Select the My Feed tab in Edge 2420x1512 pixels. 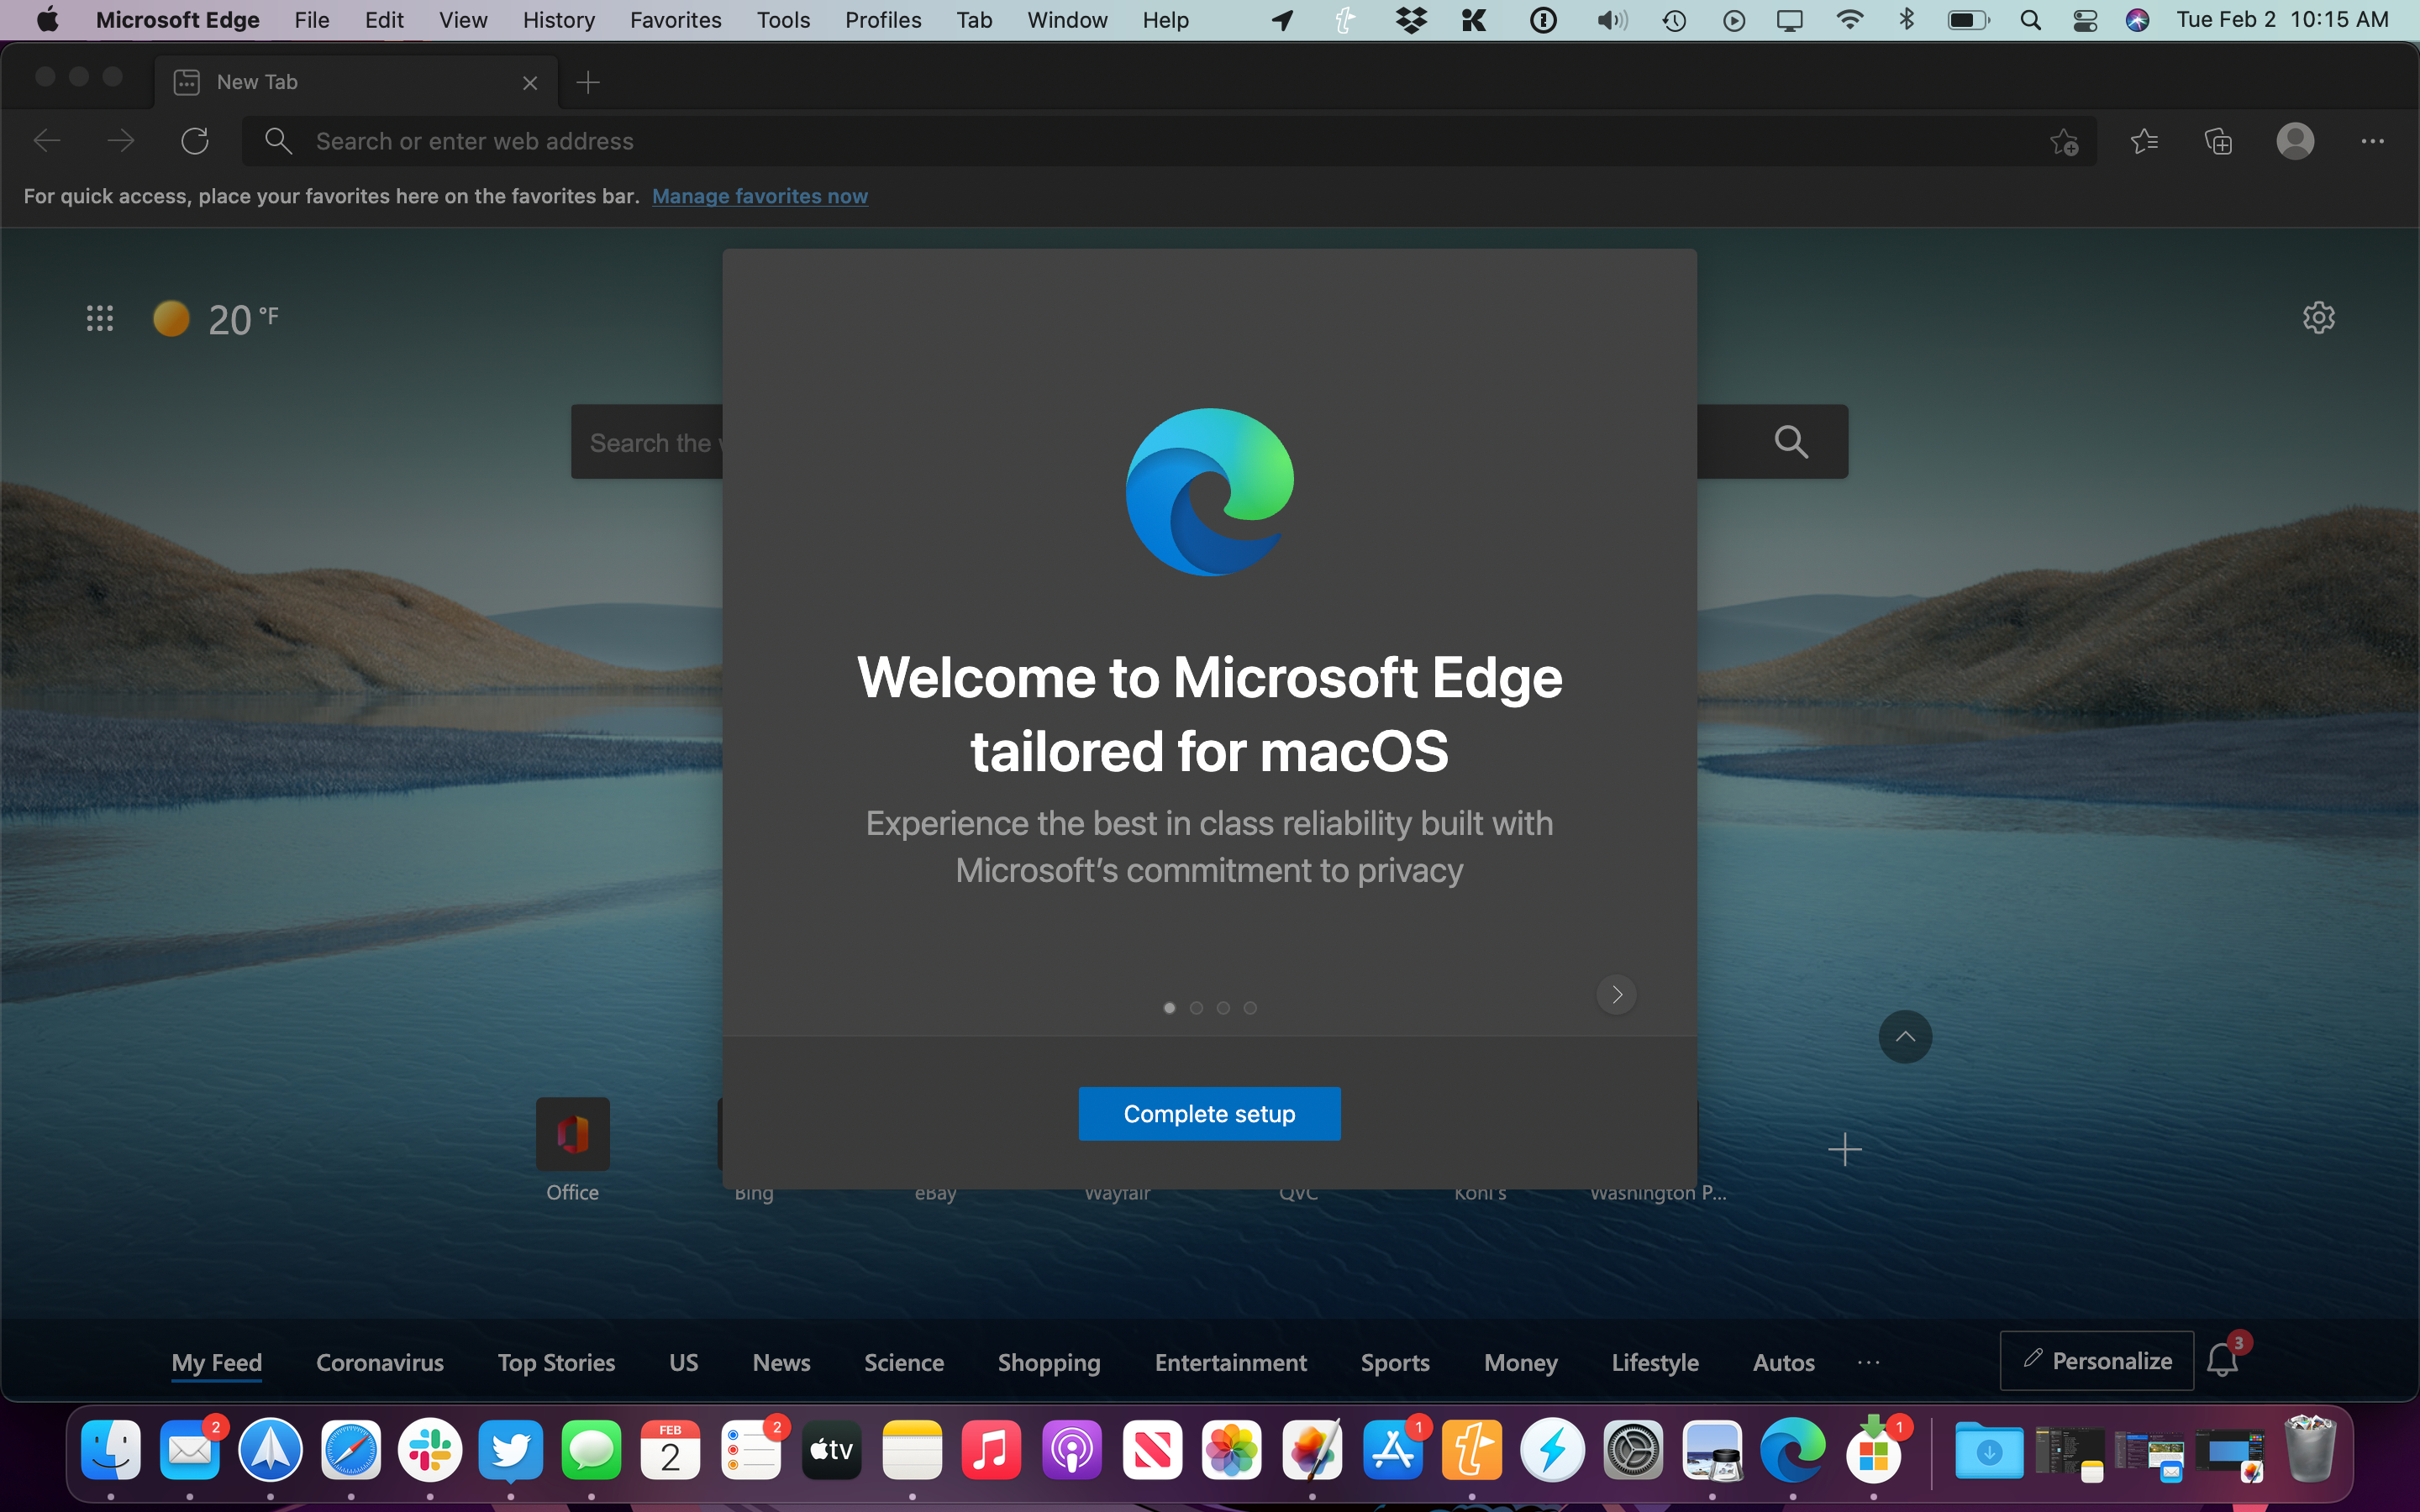point(214,1362)
